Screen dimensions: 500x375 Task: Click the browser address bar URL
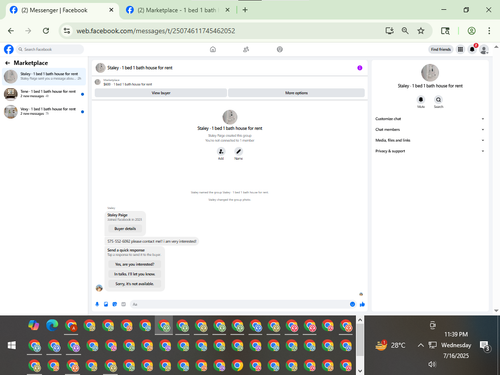pos(156,31)
